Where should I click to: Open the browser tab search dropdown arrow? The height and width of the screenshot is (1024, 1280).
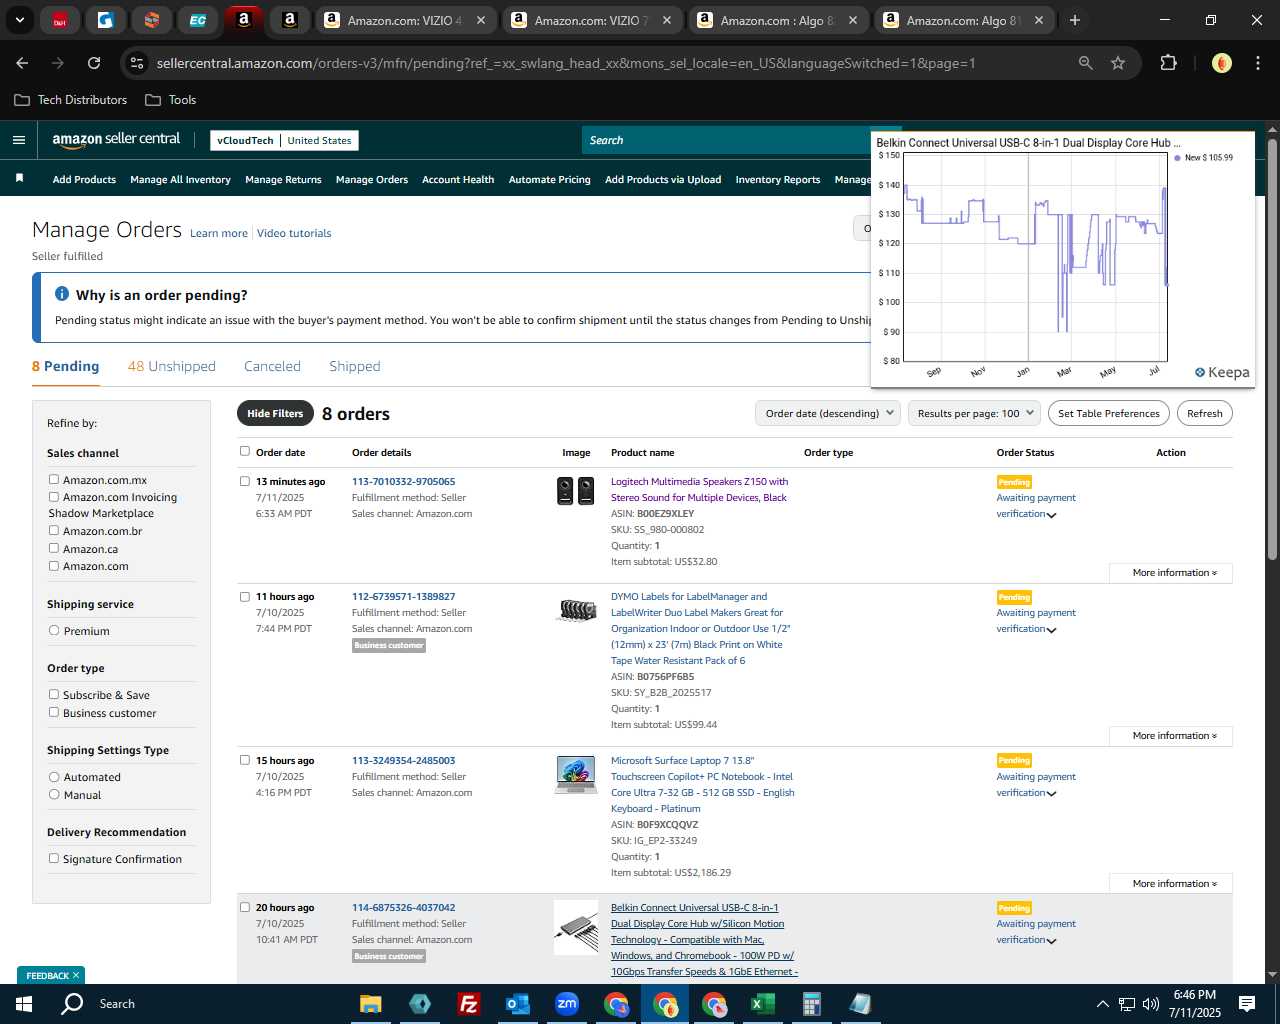tap(19, 20)
